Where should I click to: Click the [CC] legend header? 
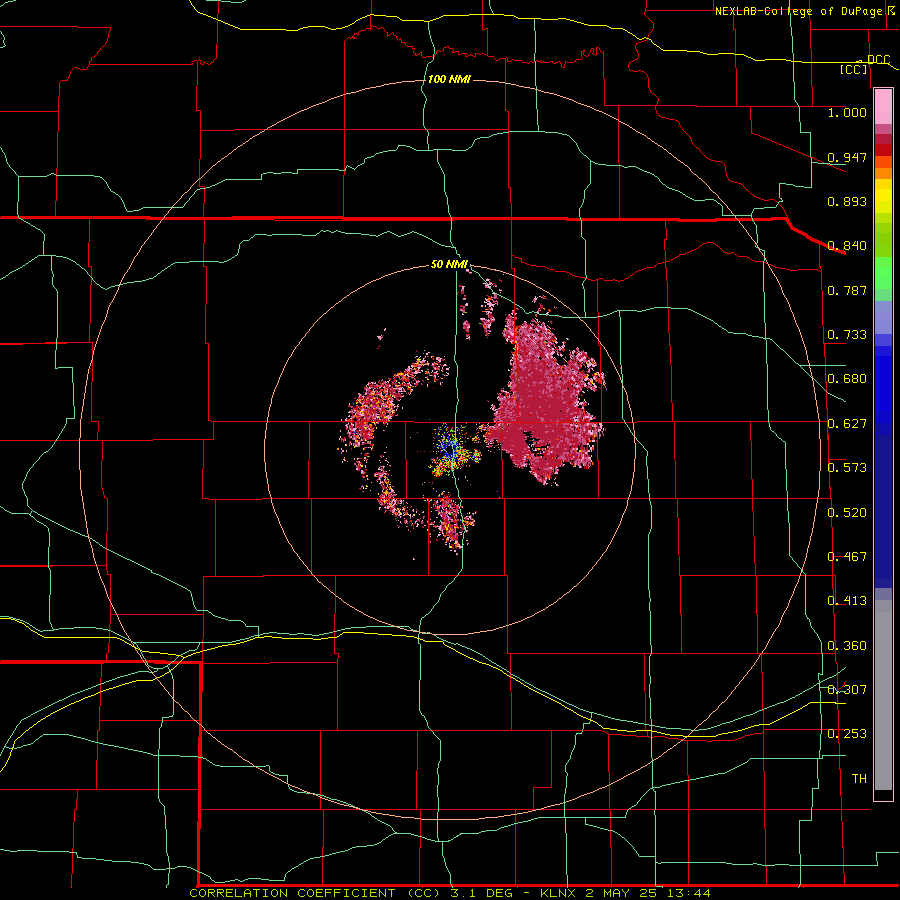coord(854,69)
